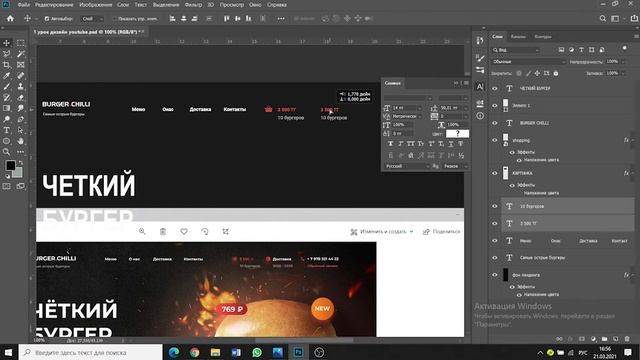This screenshot has width=640, height=360.
Task: Click the rotate icon in the Photos viewer
Action: point(205,231)
